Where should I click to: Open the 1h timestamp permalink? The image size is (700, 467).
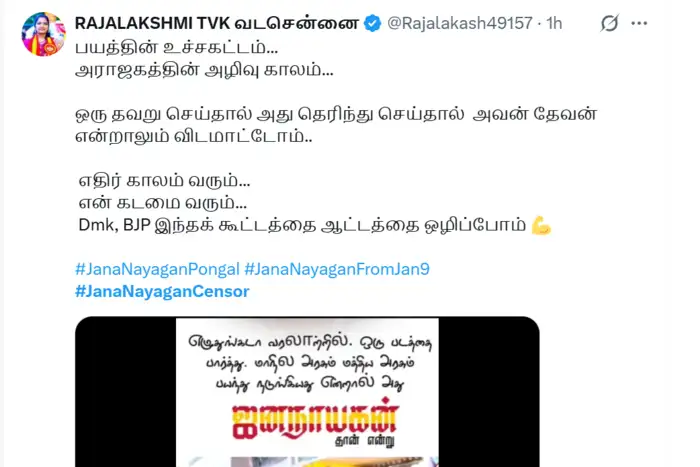coord(554,23)
